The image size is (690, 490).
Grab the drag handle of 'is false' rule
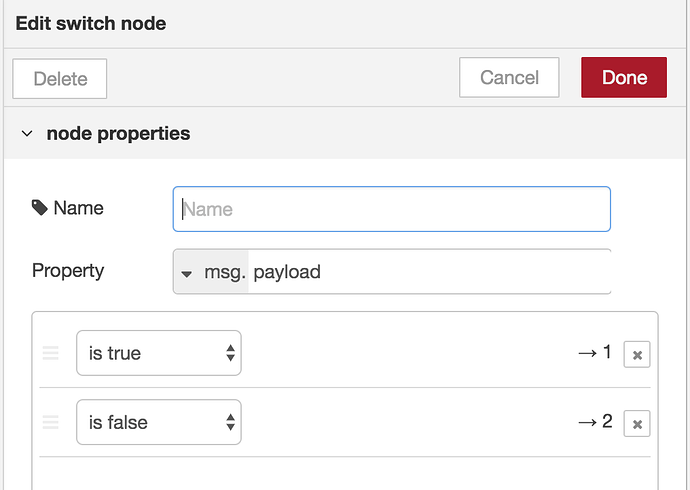(x=51, y=423)
